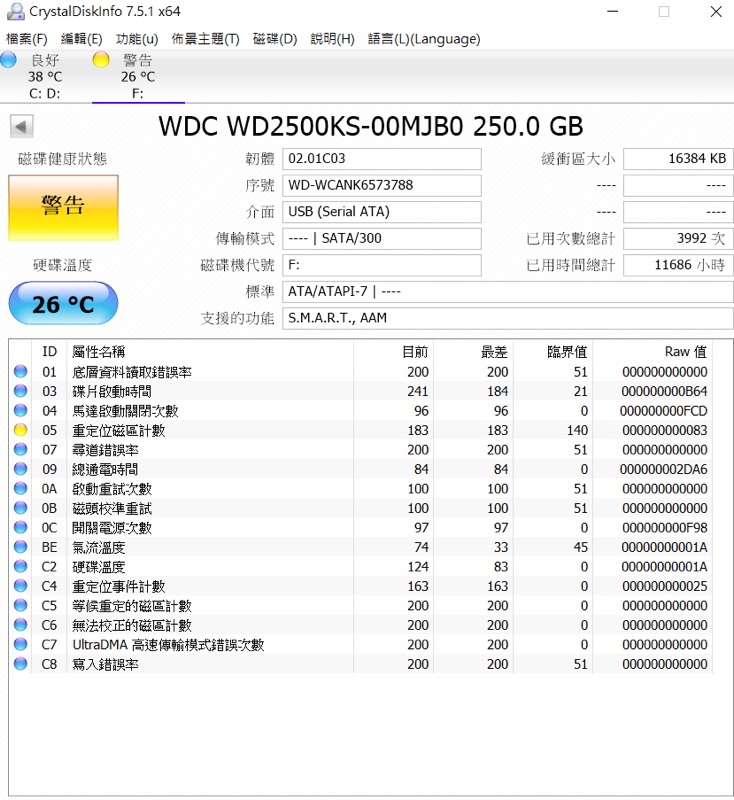Open the 磁碟(D) menu

275,39
